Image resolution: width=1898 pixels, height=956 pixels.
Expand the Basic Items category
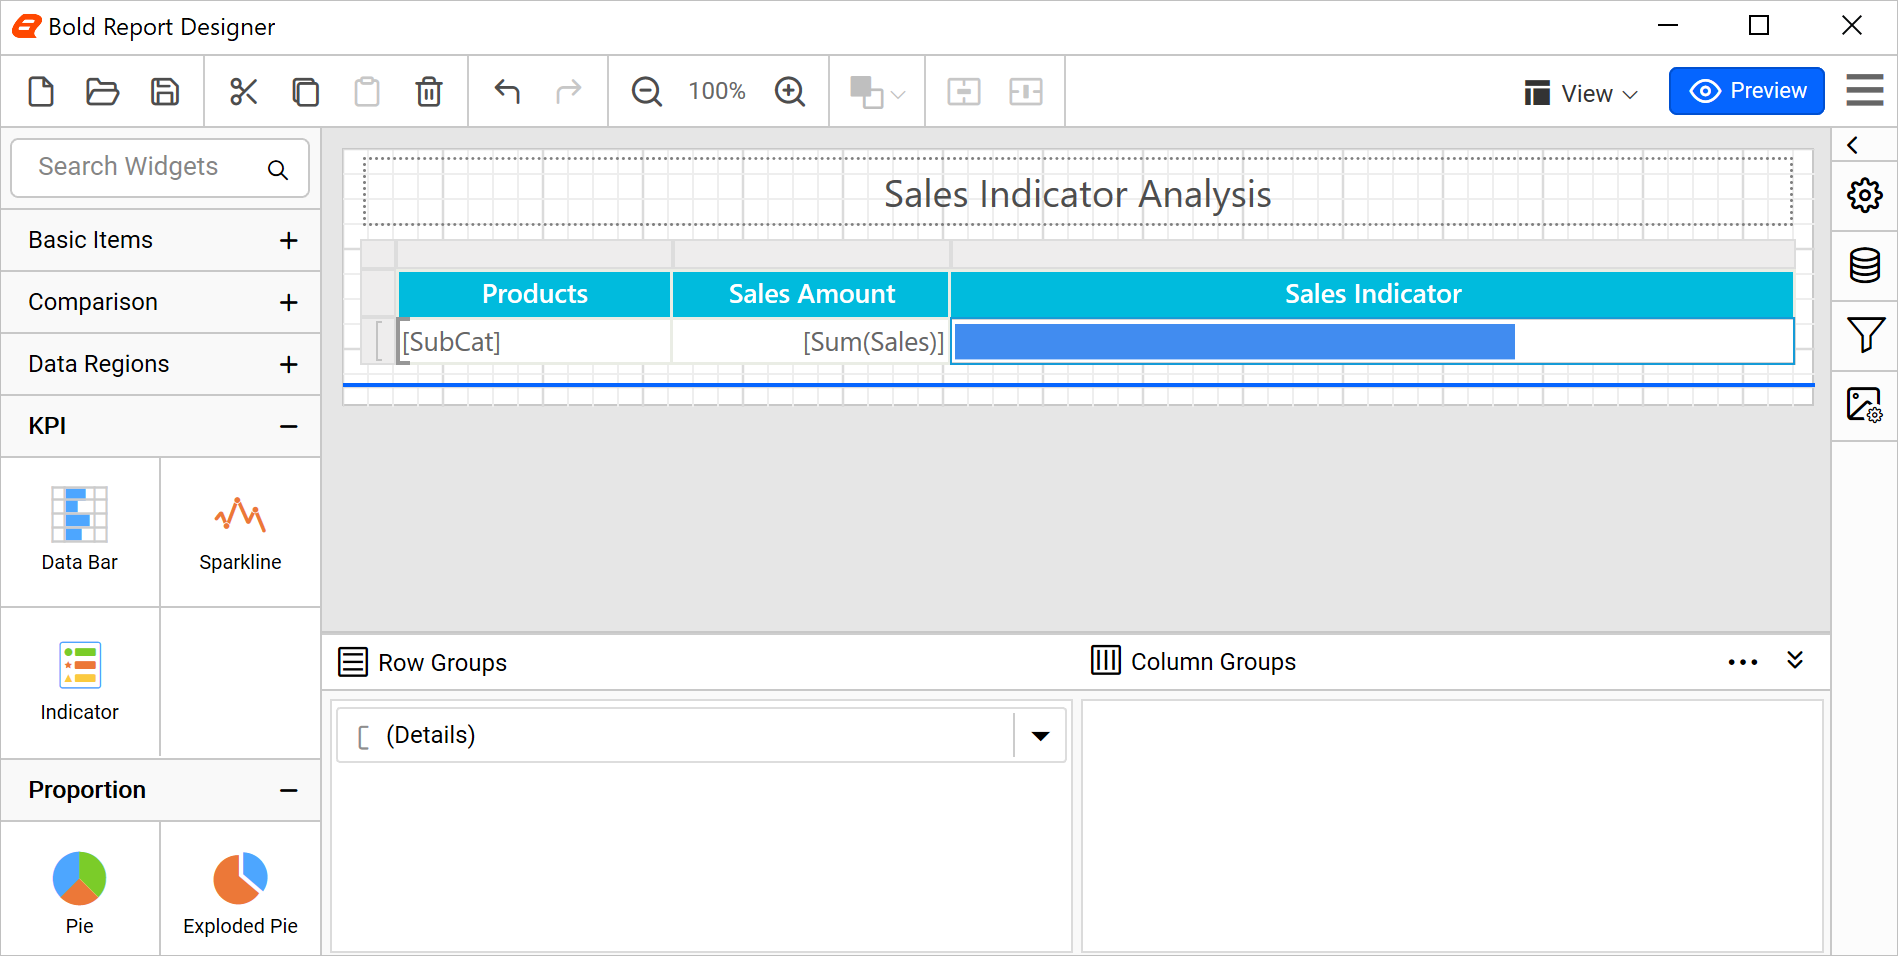click(x=160, y=240)
